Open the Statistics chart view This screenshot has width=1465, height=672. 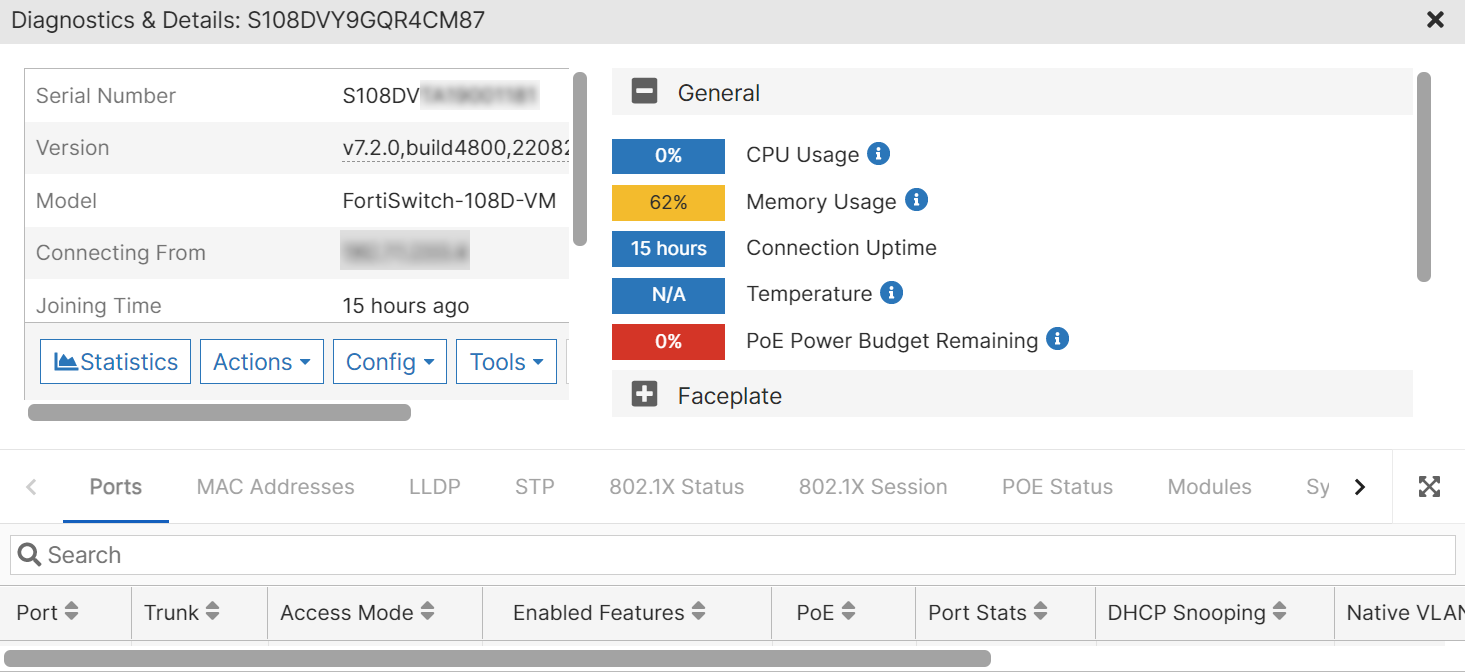[114, 361]
